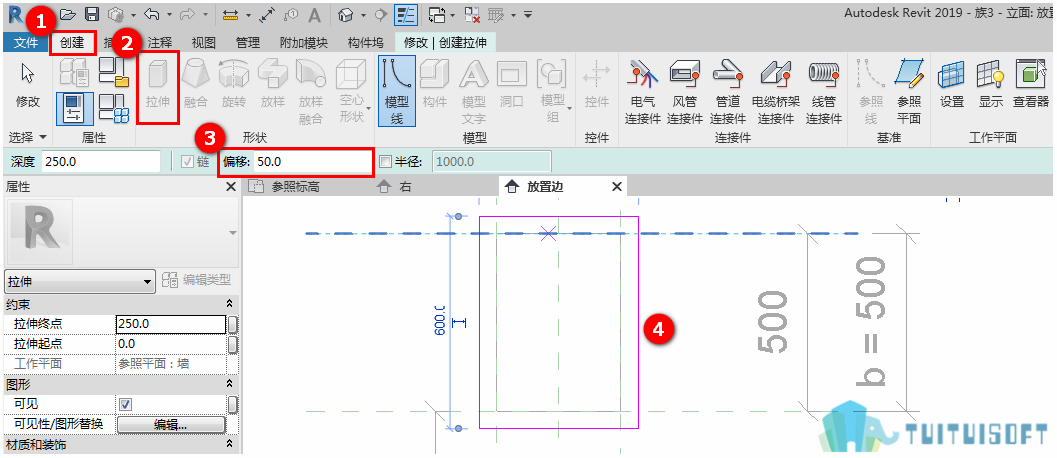Open the 拉伸 type selector dropdown
Screen dimensions: 1057x458
click(x=80, y=281)
